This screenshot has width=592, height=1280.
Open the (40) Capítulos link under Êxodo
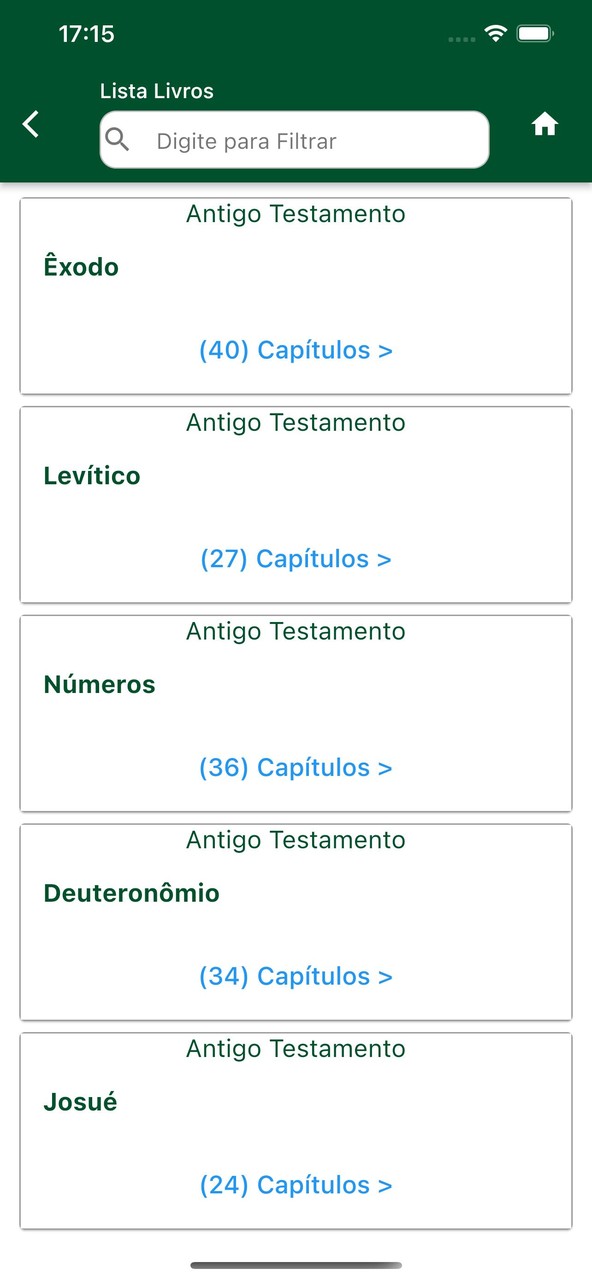click(x=296, y=350)
